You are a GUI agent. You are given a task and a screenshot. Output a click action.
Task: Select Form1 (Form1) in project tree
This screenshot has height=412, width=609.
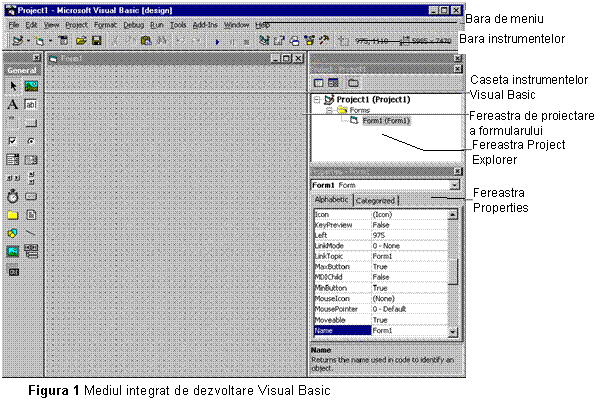click(386, 121)
